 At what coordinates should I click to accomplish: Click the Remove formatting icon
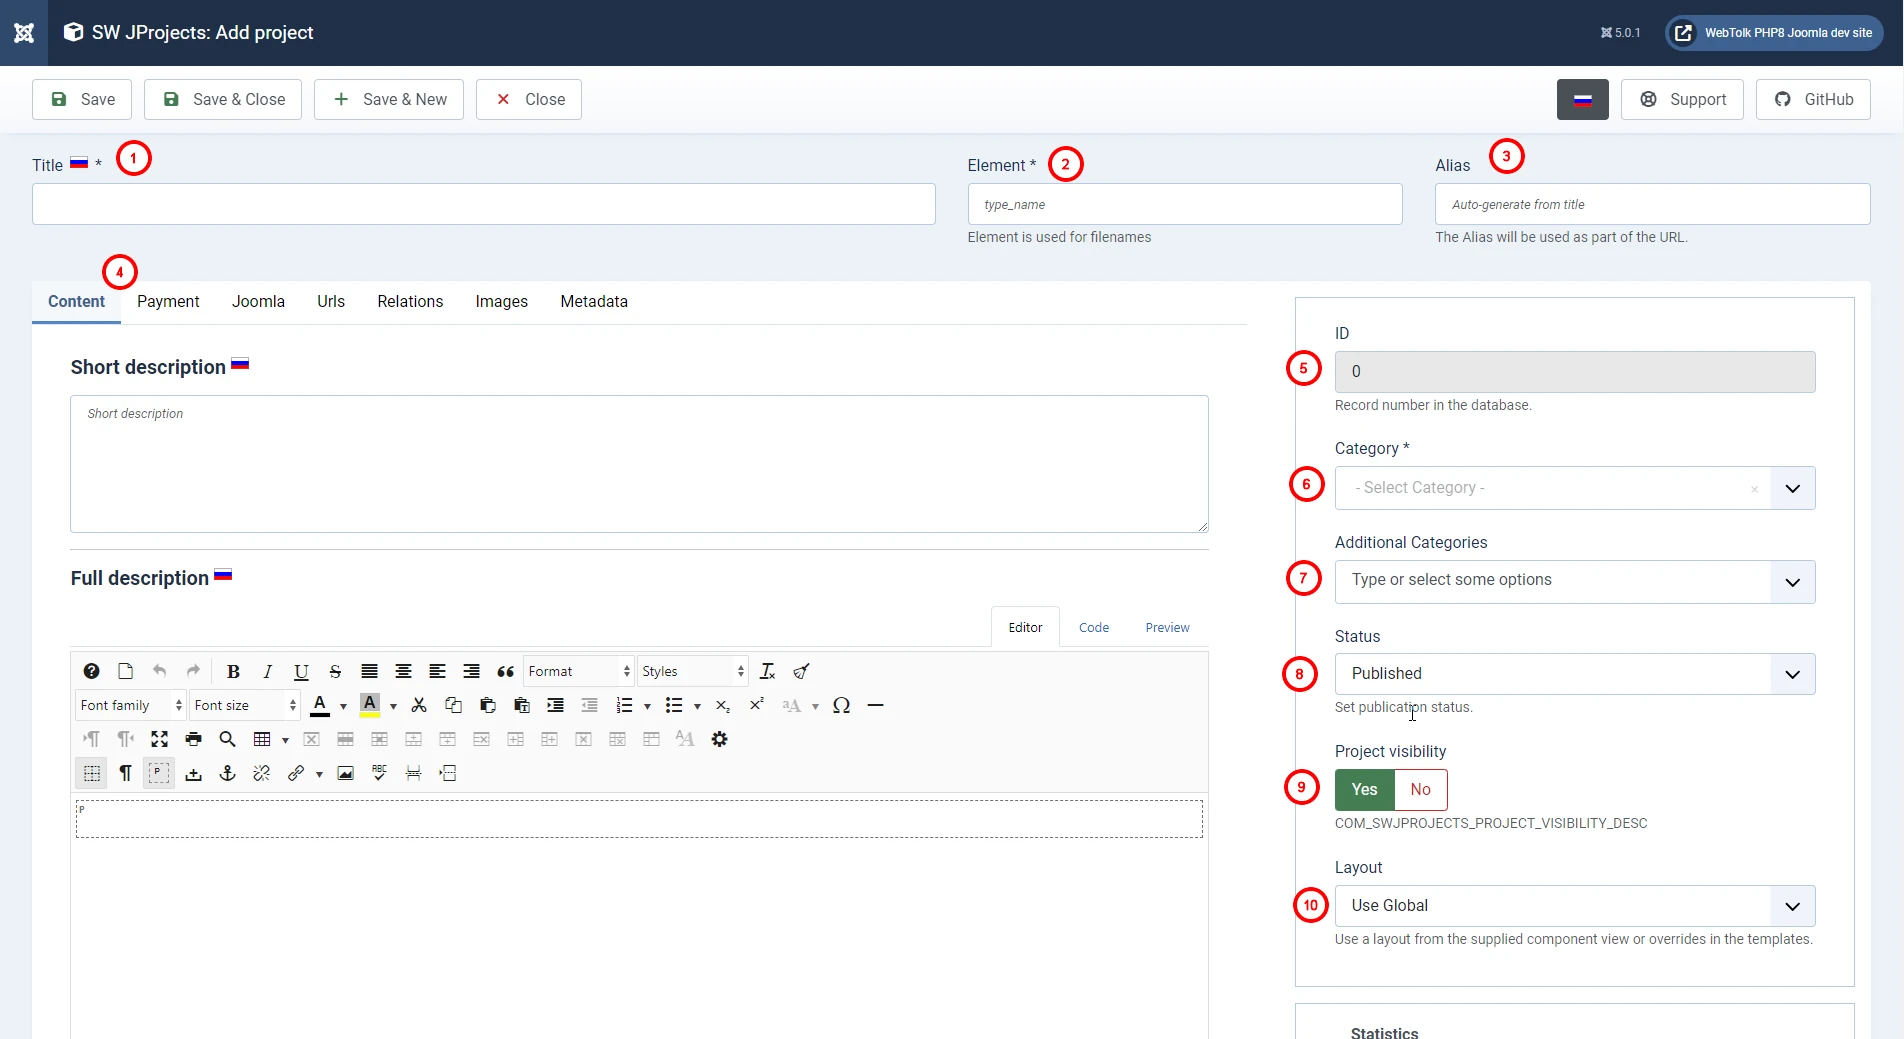click(x=767, y=671)
